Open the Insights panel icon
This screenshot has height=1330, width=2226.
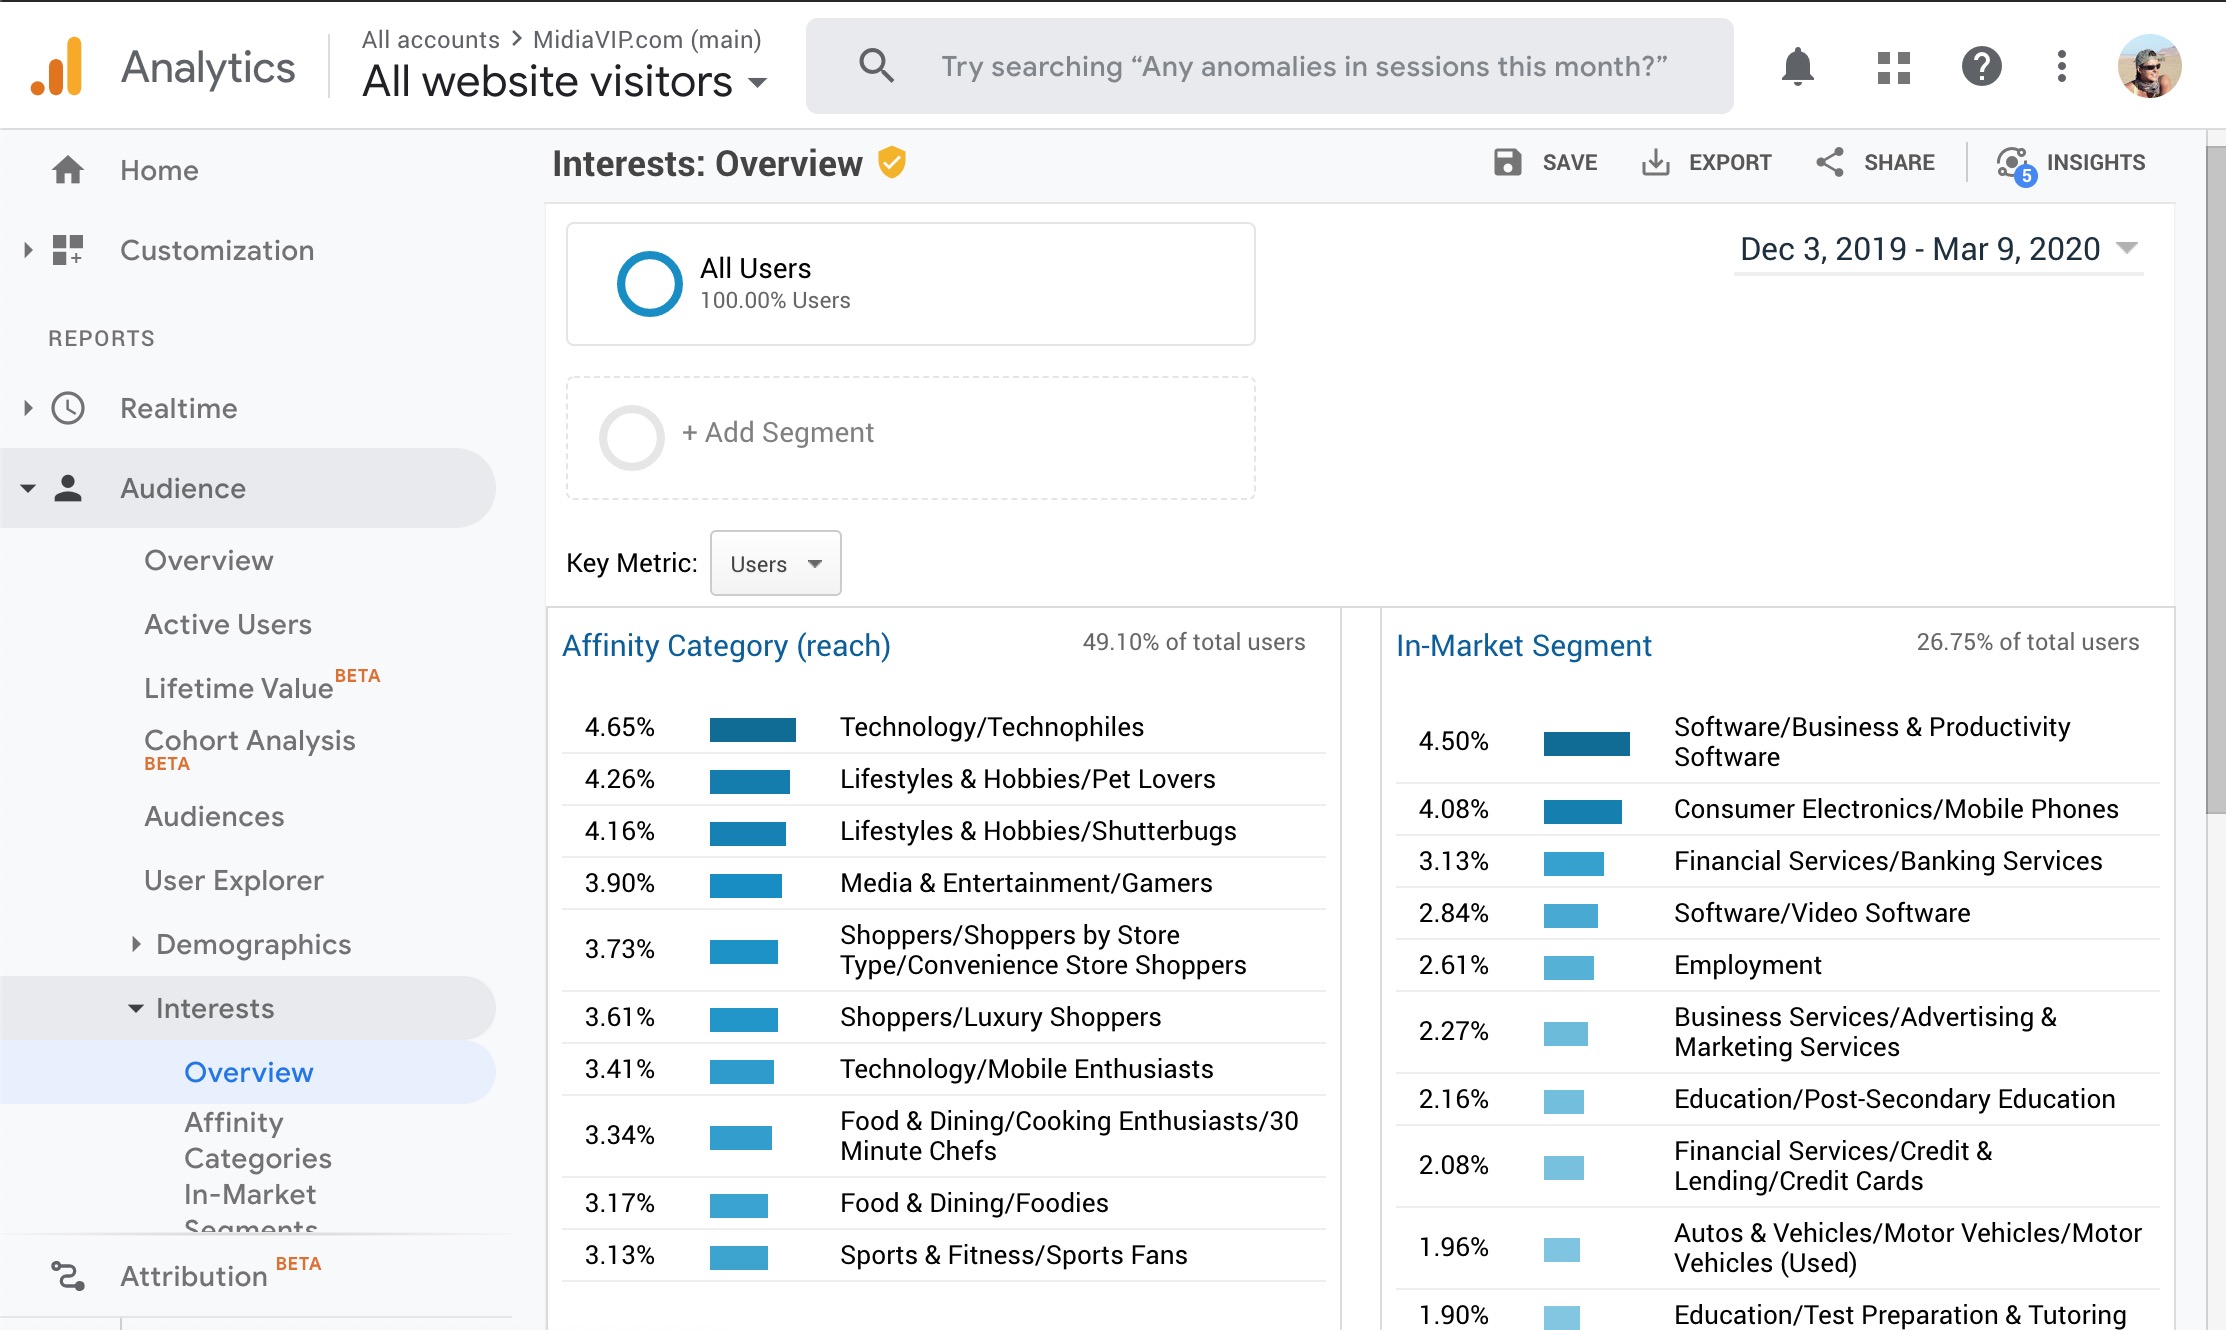[x=2014, y=164]
